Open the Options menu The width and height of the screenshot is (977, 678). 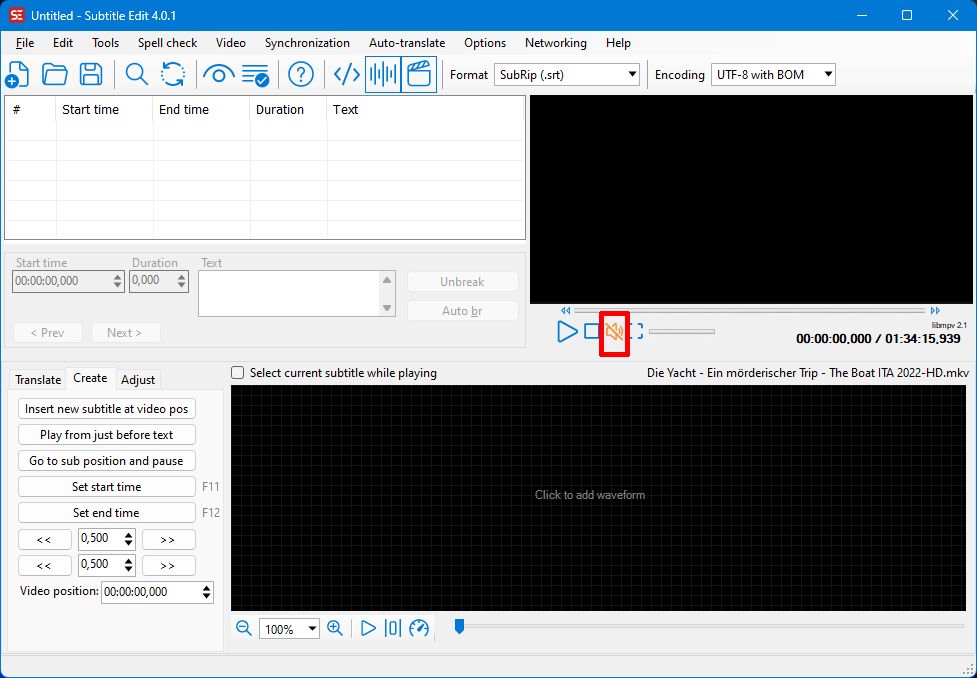pyautogui.click(x=485, y=43)
